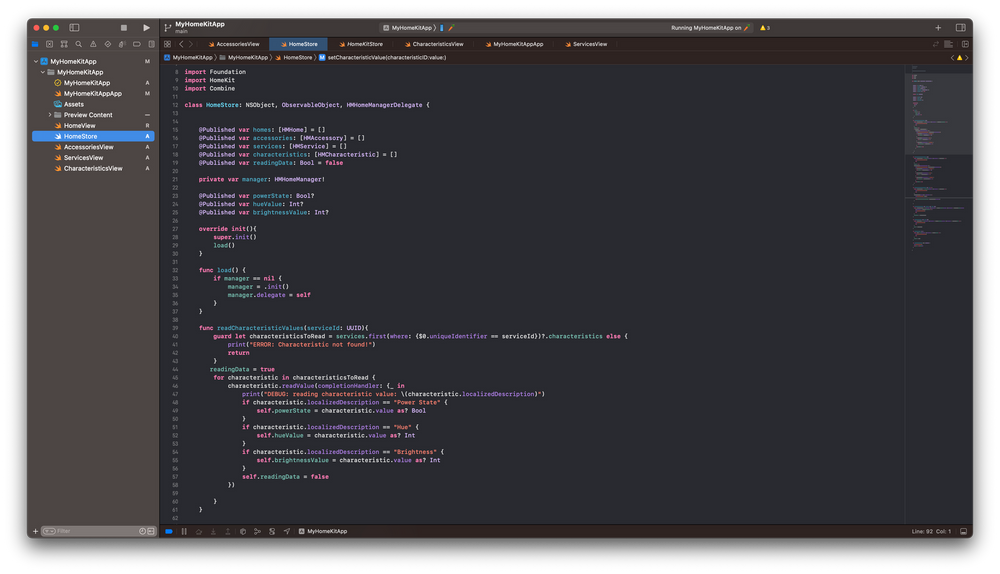Image resolution: width=1000 pixels, height=574 pixels.
Task: Open the MyHomeKitApp scheme selector
Action: click(x=407, y=28)
